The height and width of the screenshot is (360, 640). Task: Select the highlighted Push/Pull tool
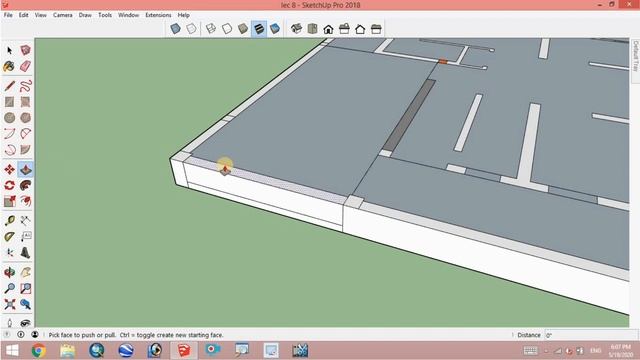25,169
